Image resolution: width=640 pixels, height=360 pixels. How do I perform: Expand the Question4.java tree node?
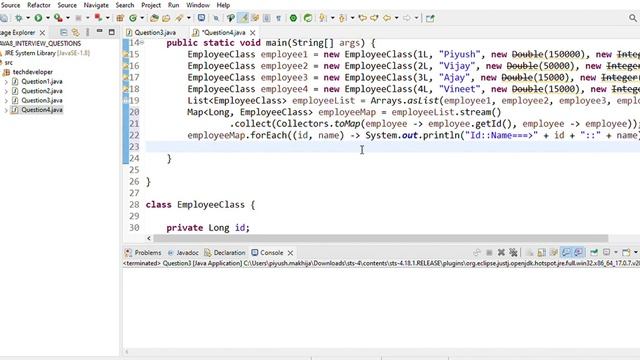coord(6,110)
